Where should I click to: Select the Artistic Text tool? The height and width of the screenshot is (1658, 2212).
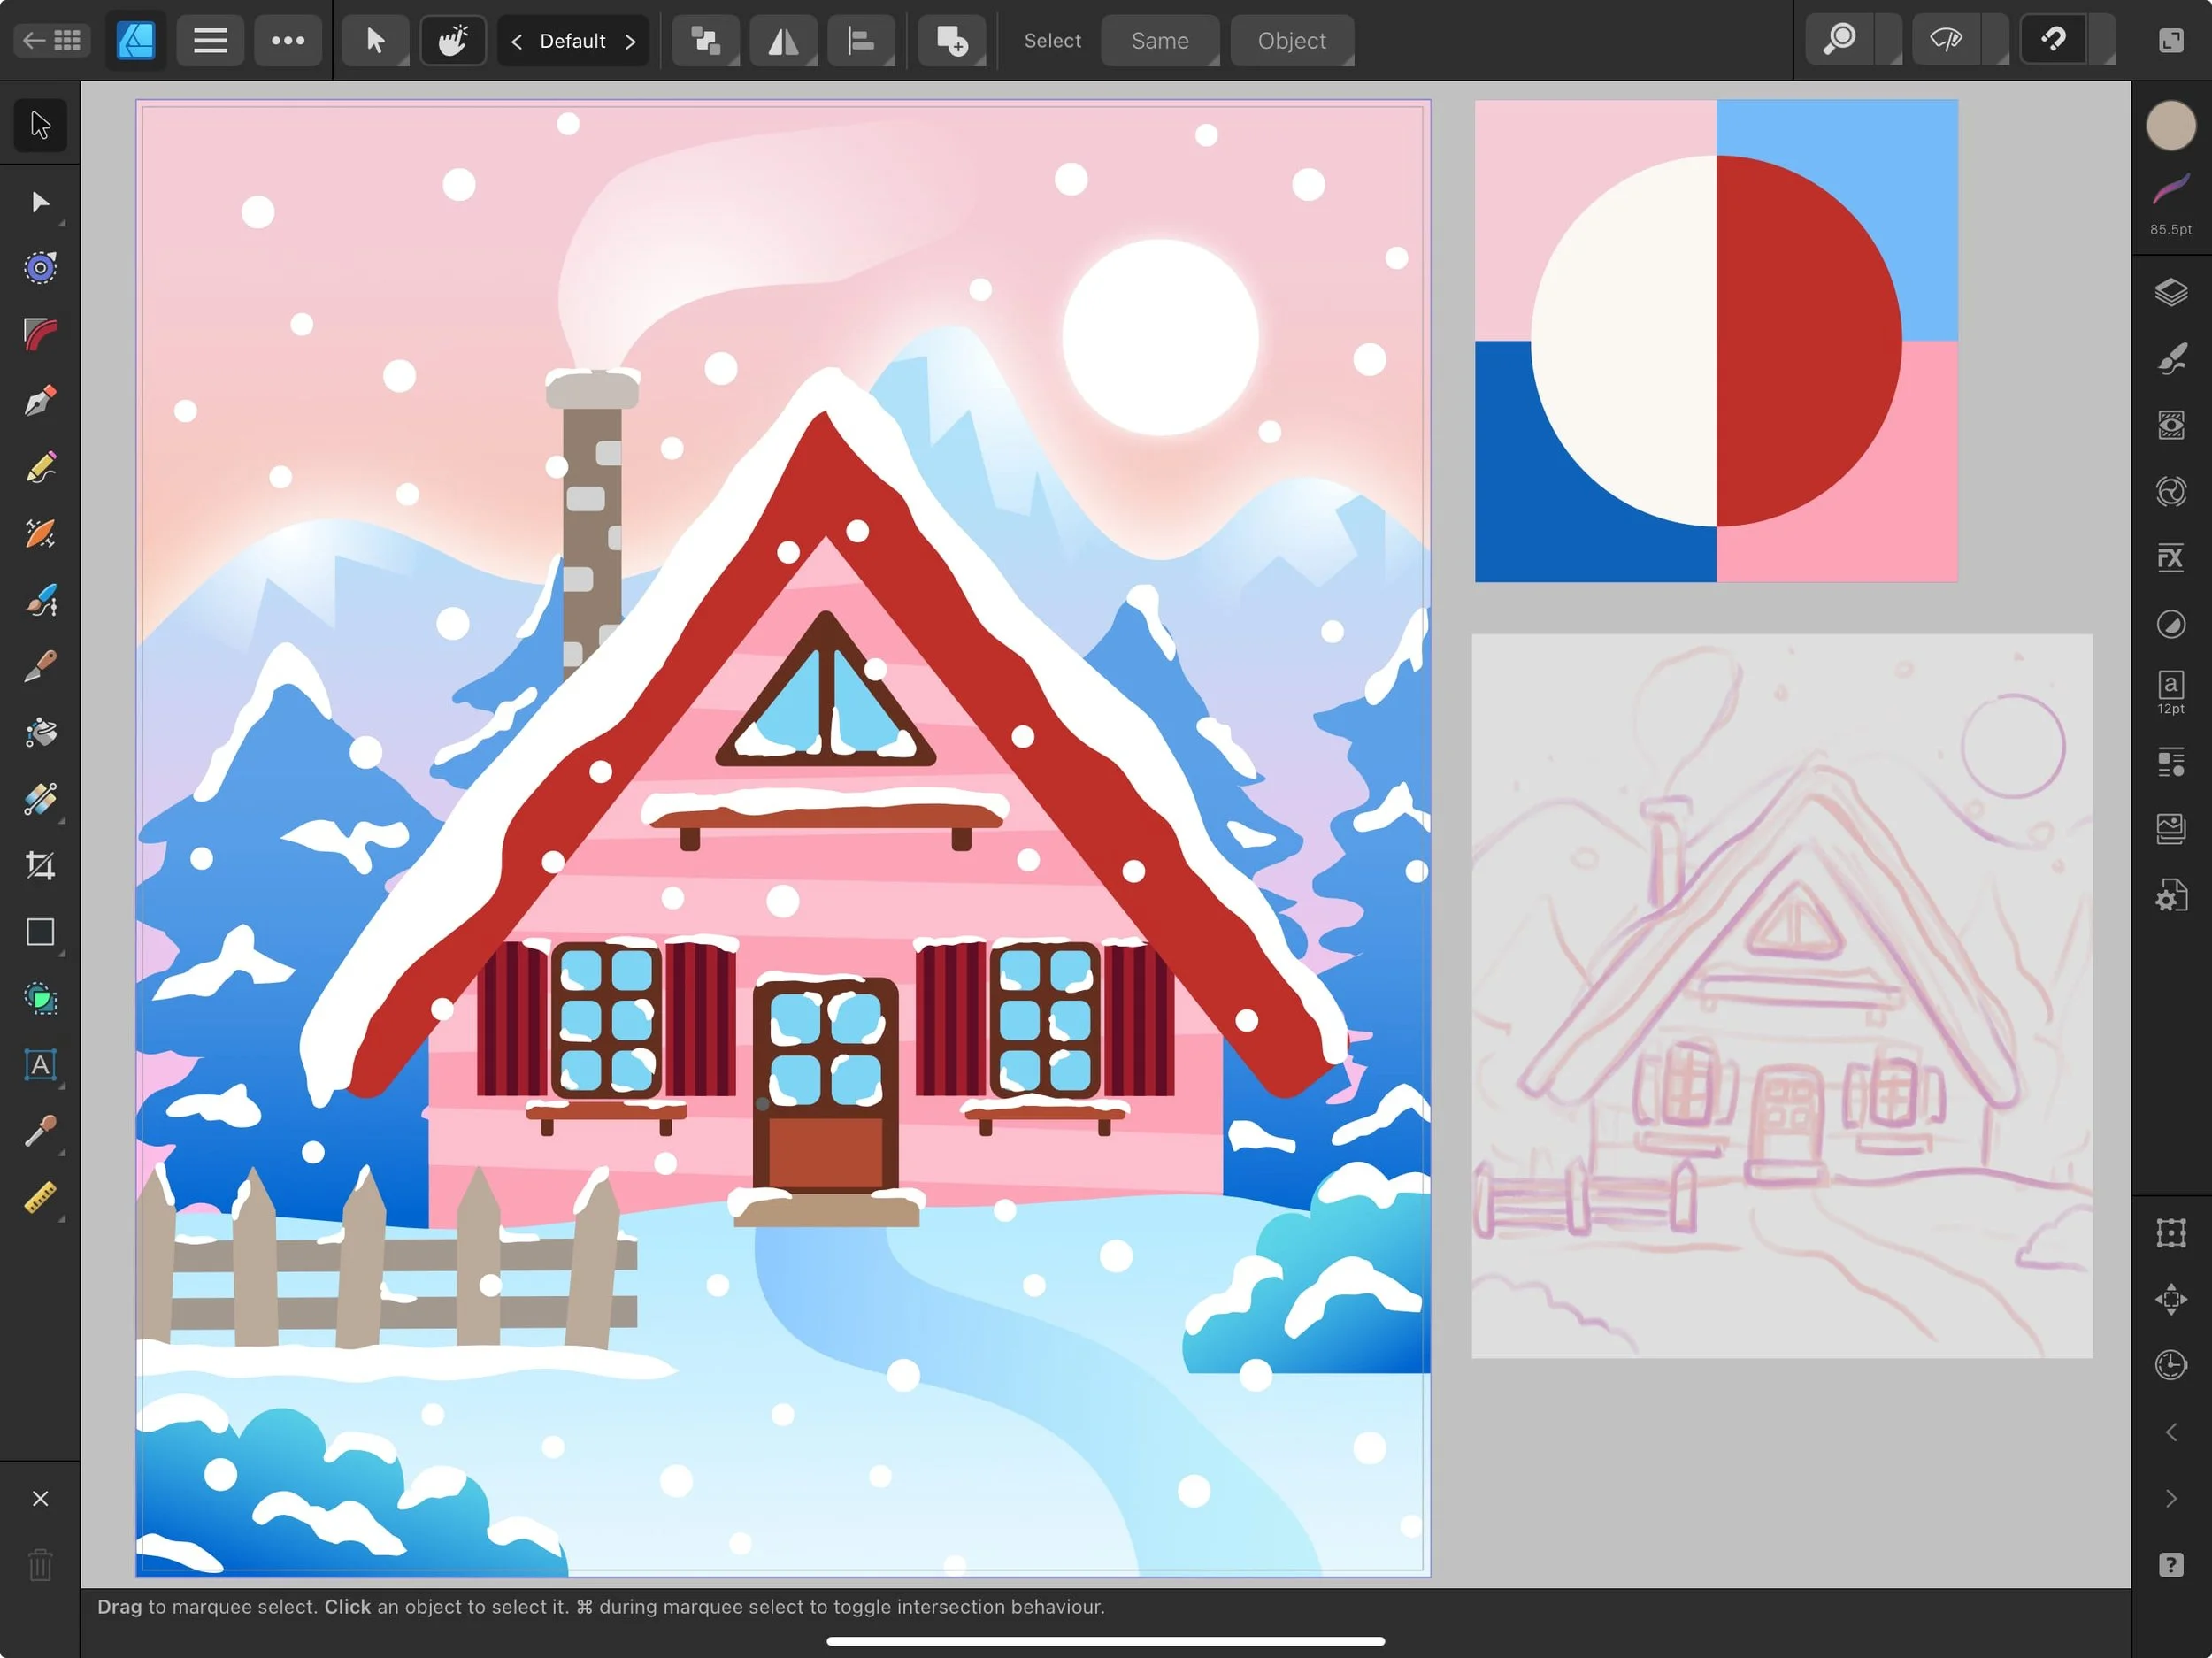pos(40,1065)
